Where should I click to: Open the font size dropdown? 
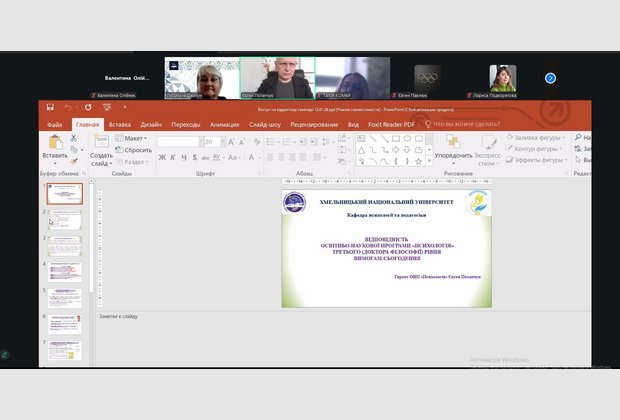[x=220, y=142]
